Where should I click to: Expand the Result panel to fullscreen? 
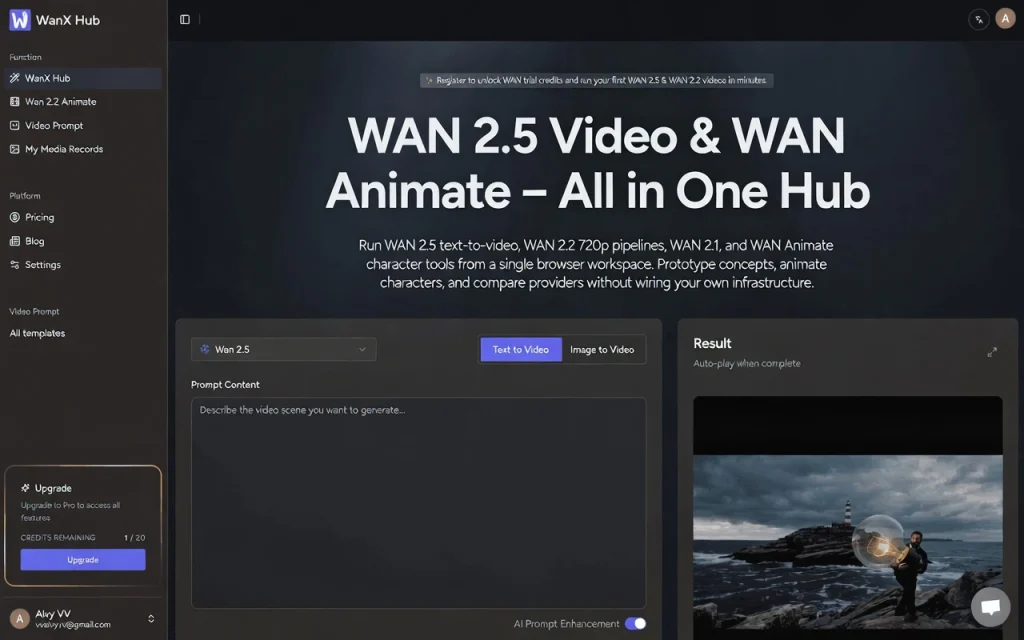coord(992,352)
